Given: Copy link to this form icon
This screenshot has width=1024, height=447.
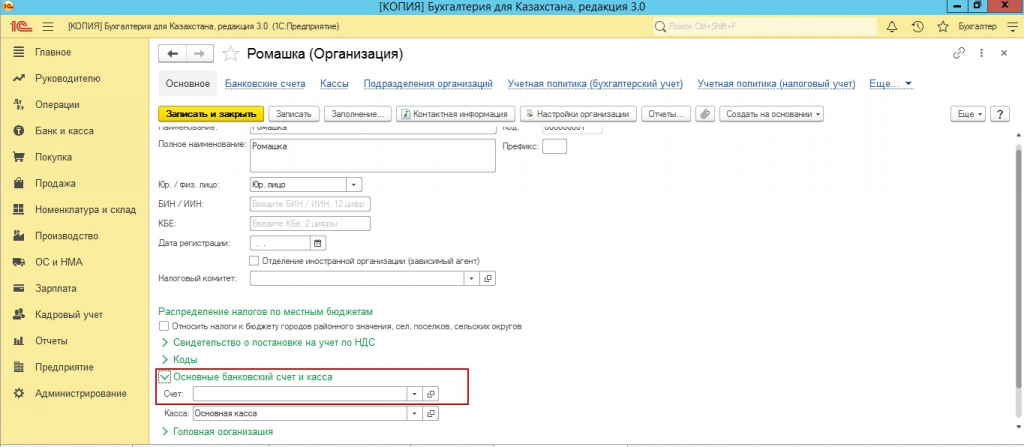Looking at the screenshot, I should coord(959,54).
